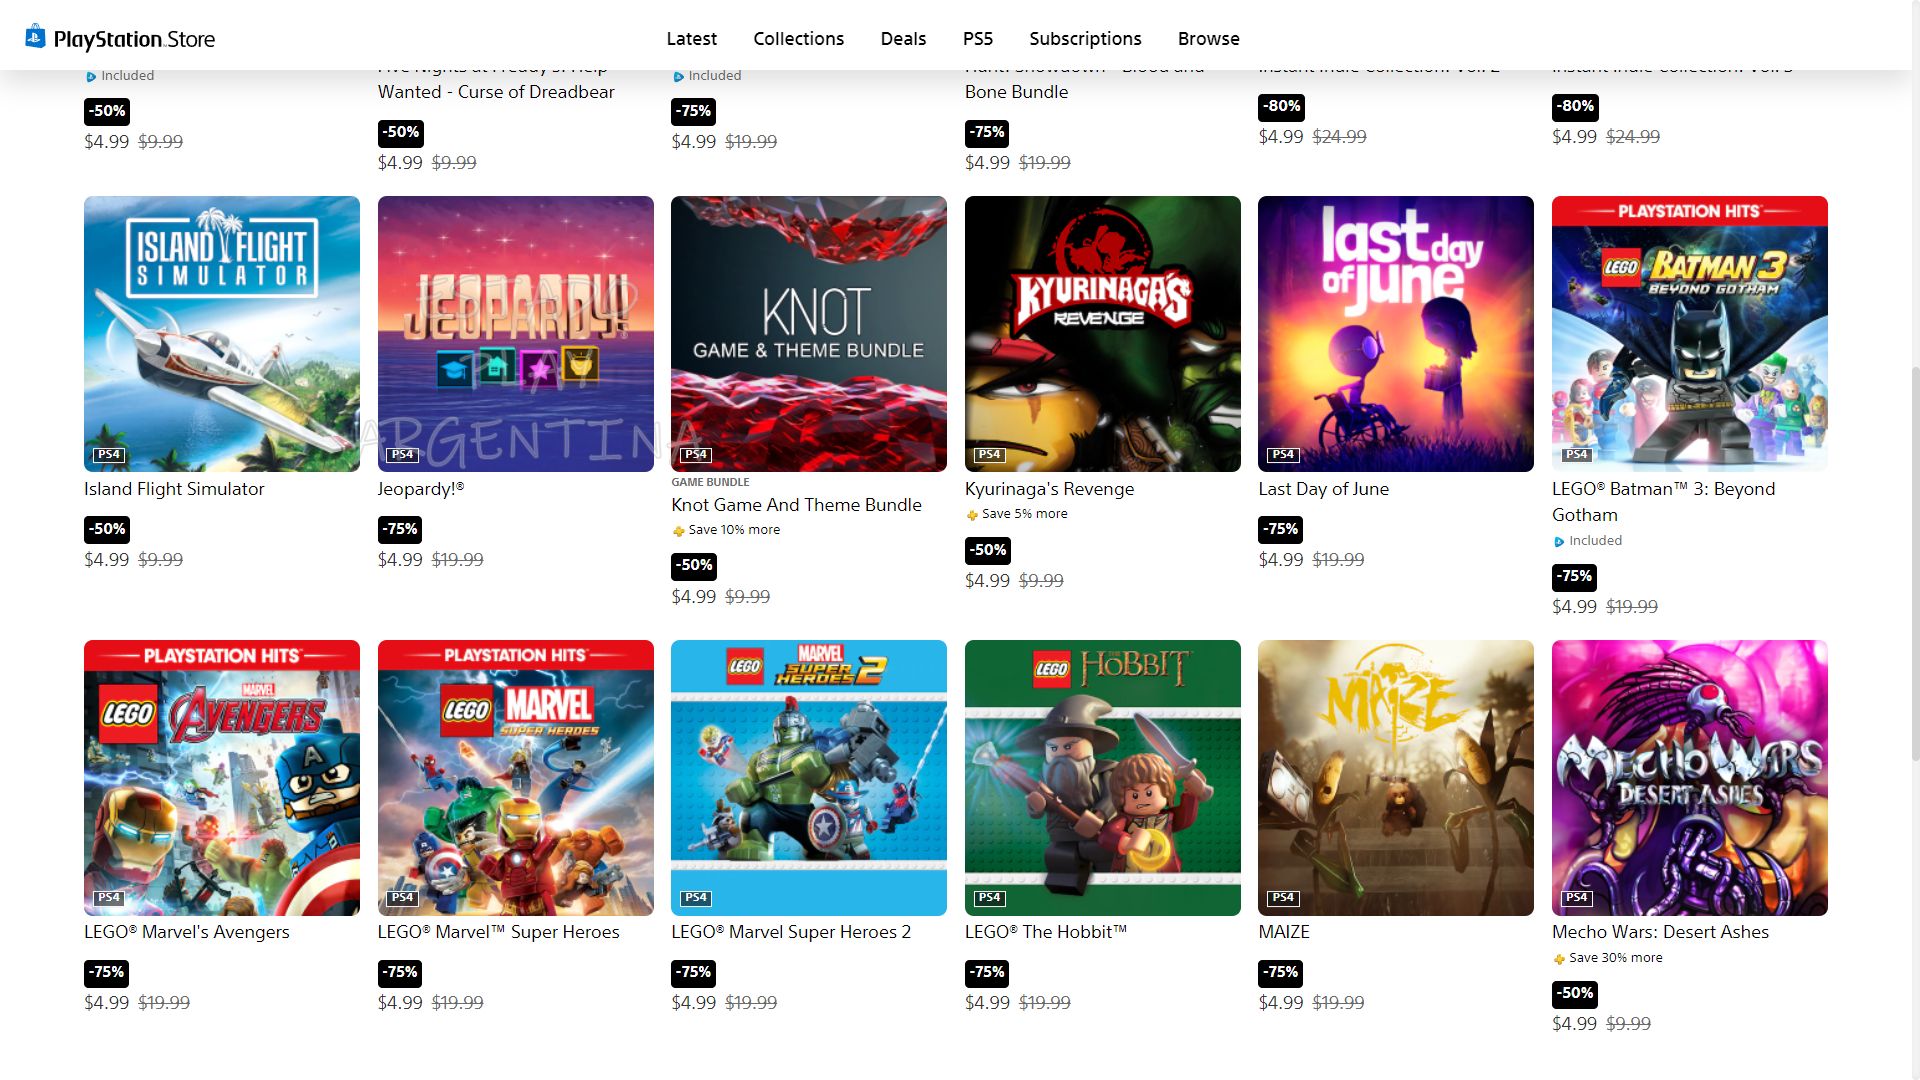
Task: Open the Knot Game And Theme Bundle link
Action: tap(796, 505)
